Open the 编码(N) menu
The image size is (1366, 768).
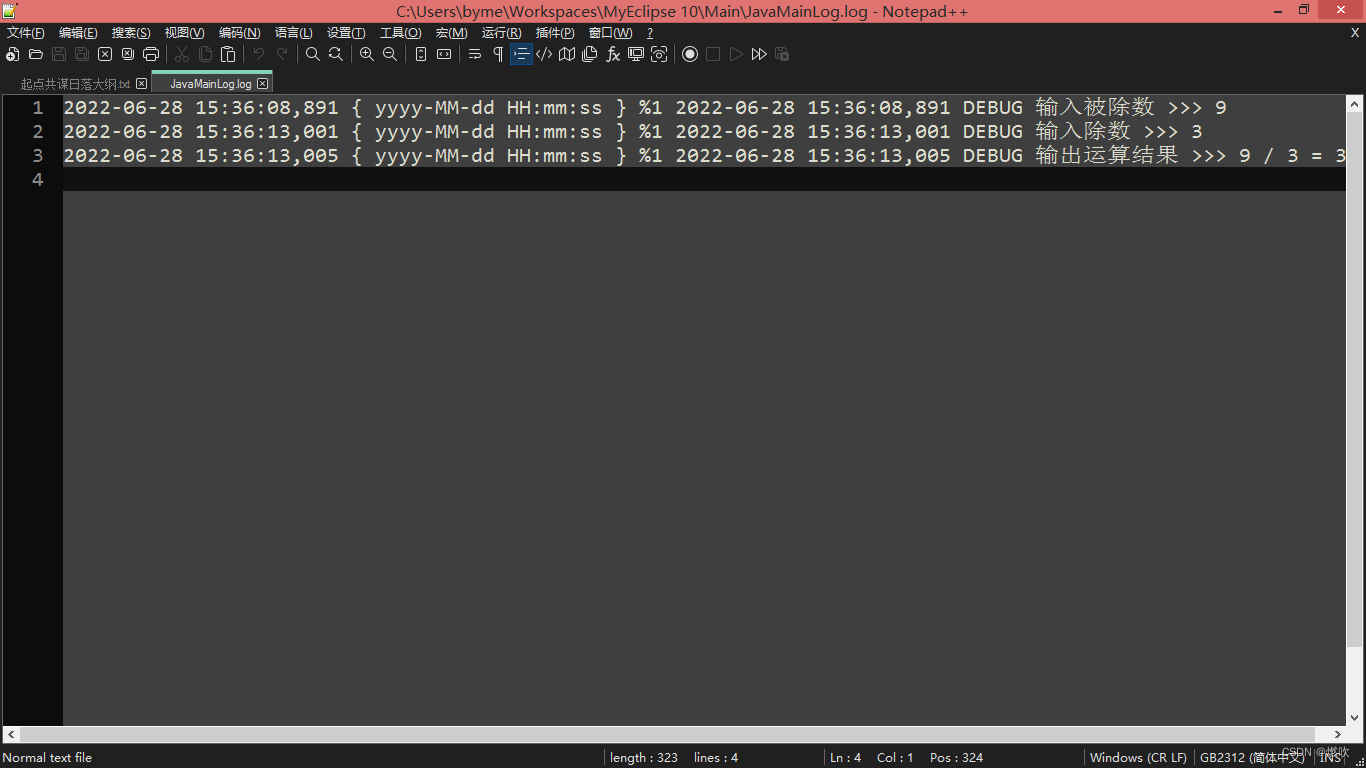[x=240, y=33]
